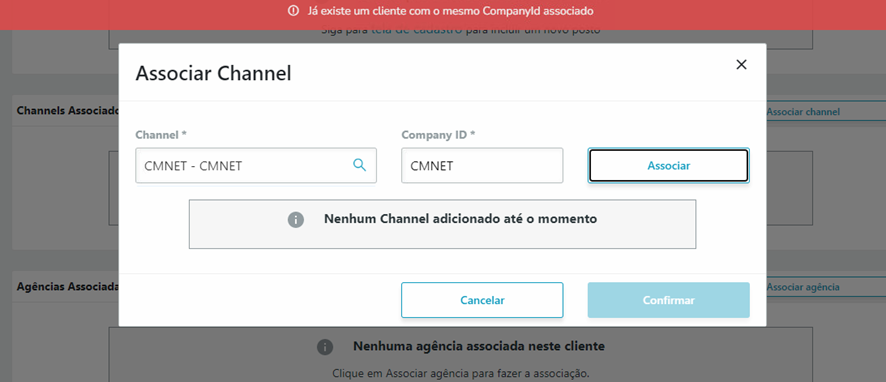Cancel the Associar Channel dialog

point(482,300)
